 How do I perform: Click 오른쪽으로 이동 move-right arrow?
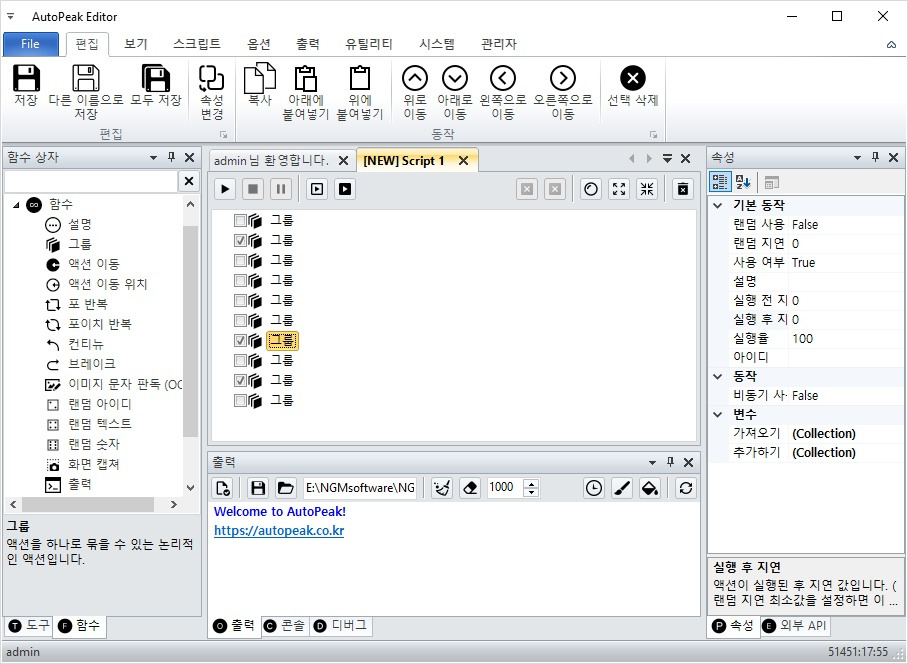tap(563, 78)
